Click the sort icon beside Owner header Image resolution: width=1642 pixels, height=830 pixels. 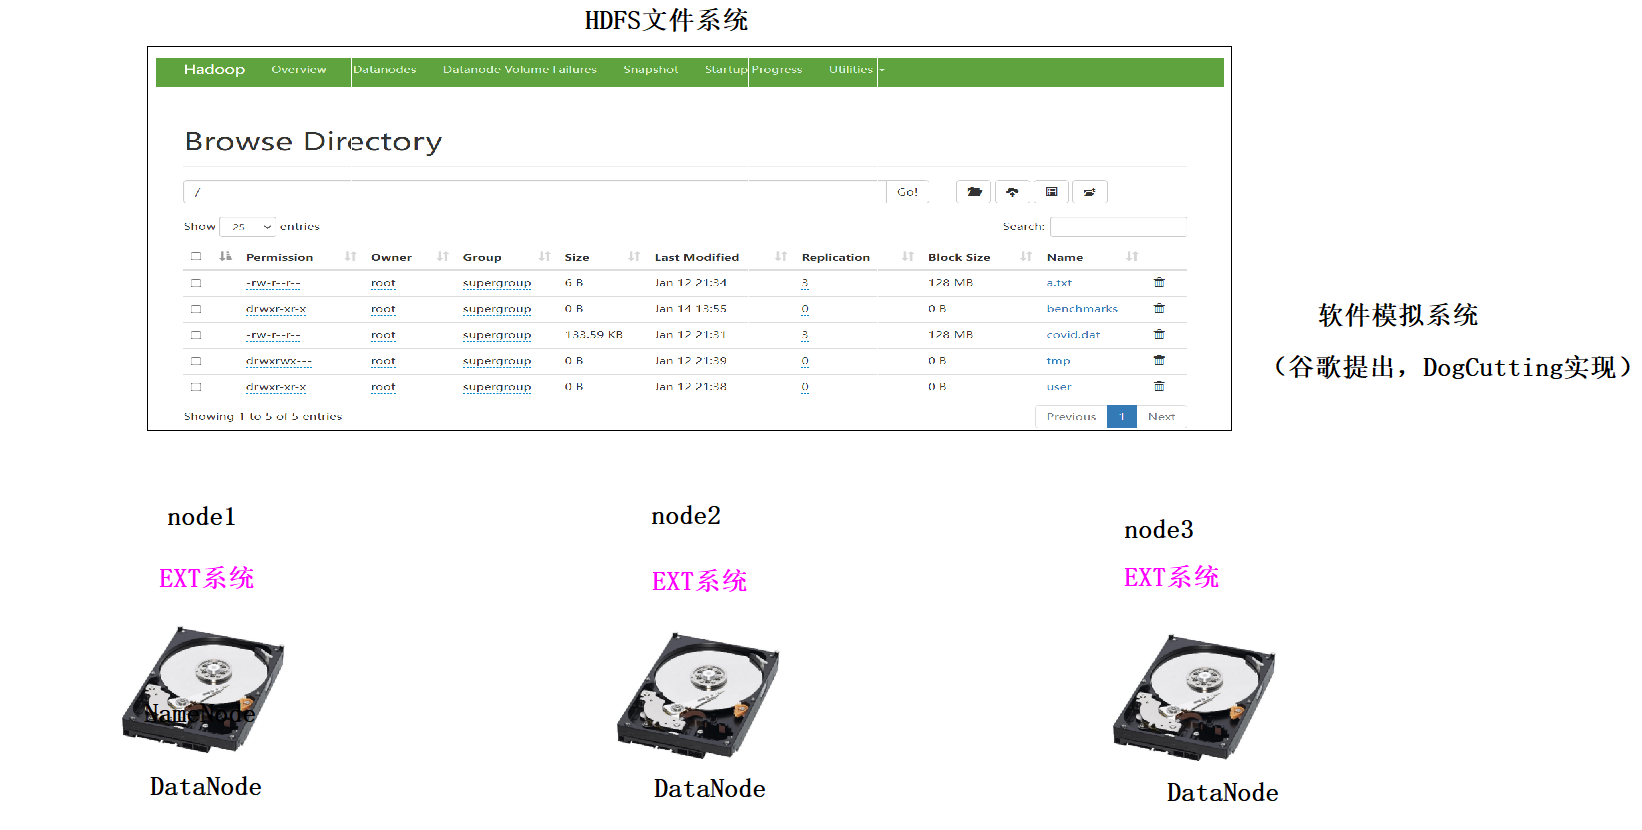tap(442, 257)
